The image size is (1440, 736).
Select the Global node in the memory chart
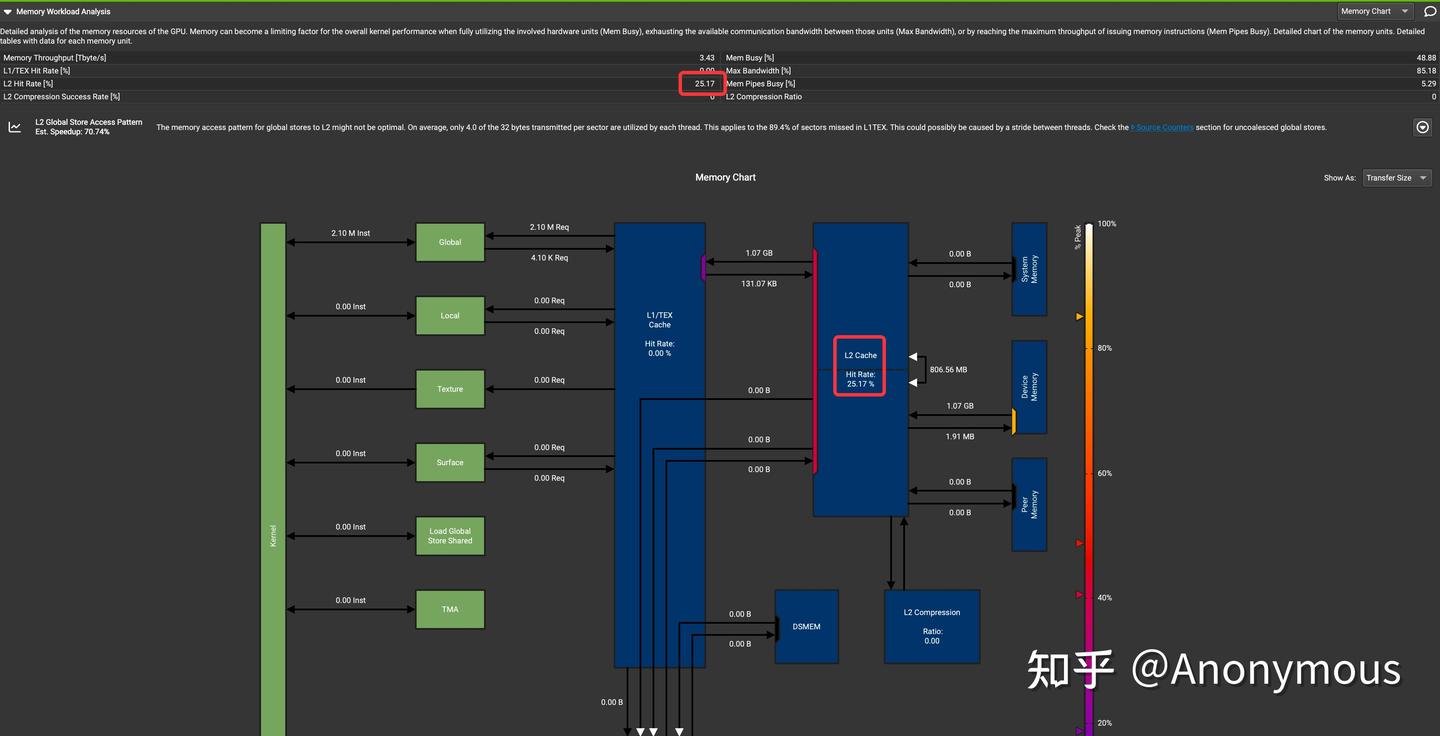(x=449, y=241)
